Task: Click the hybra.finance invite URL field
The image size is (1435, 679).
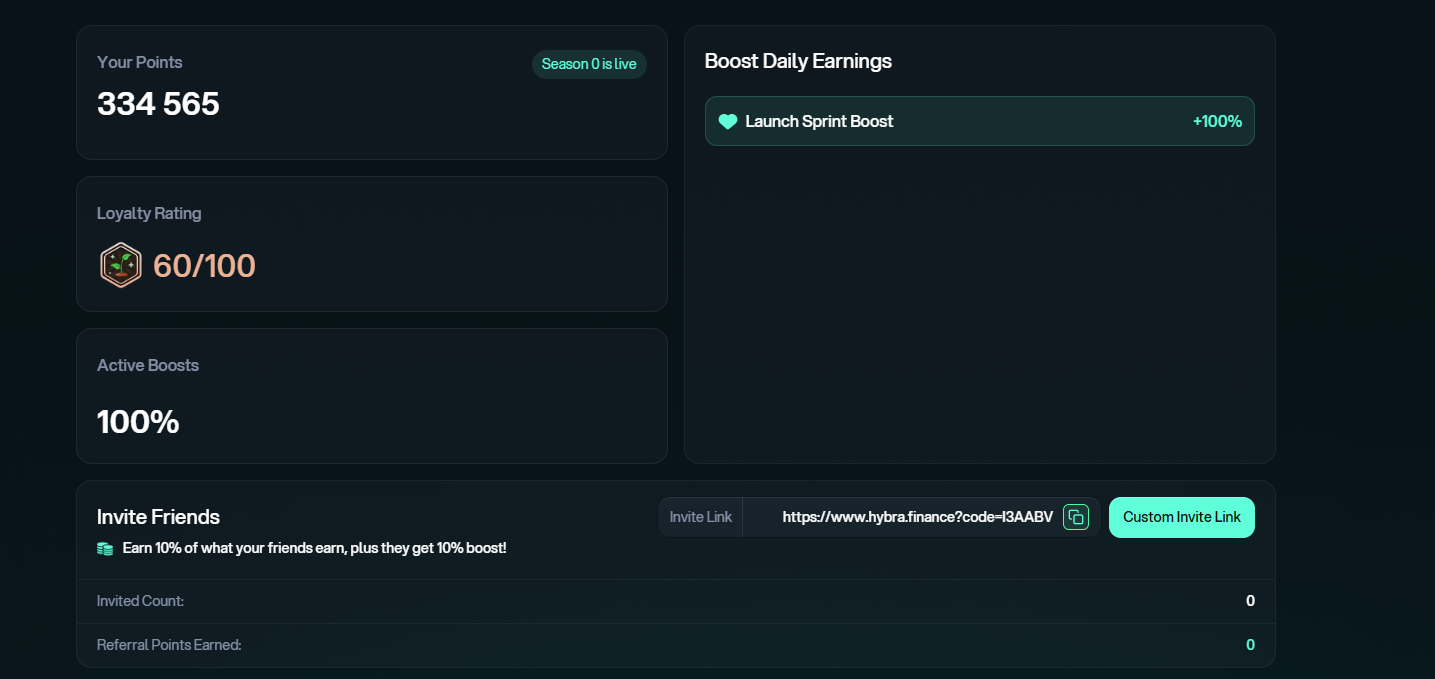Action: [x=916, y=517]
